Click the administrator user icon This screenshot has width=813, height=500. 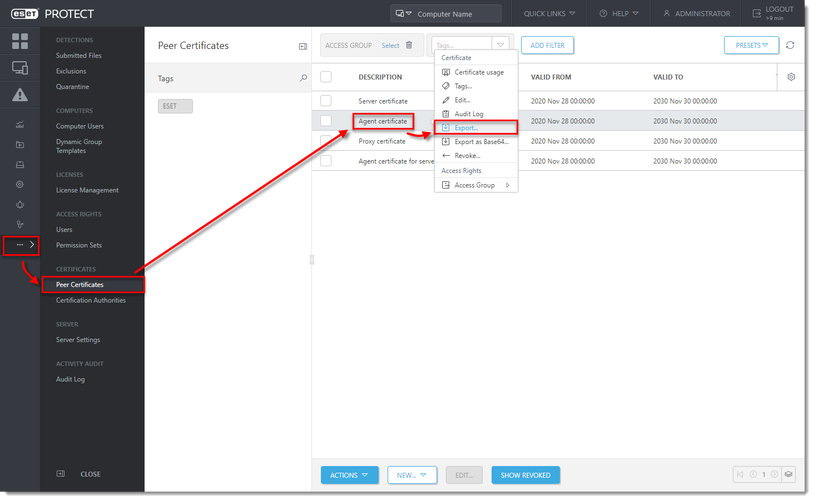click(667, 13)
